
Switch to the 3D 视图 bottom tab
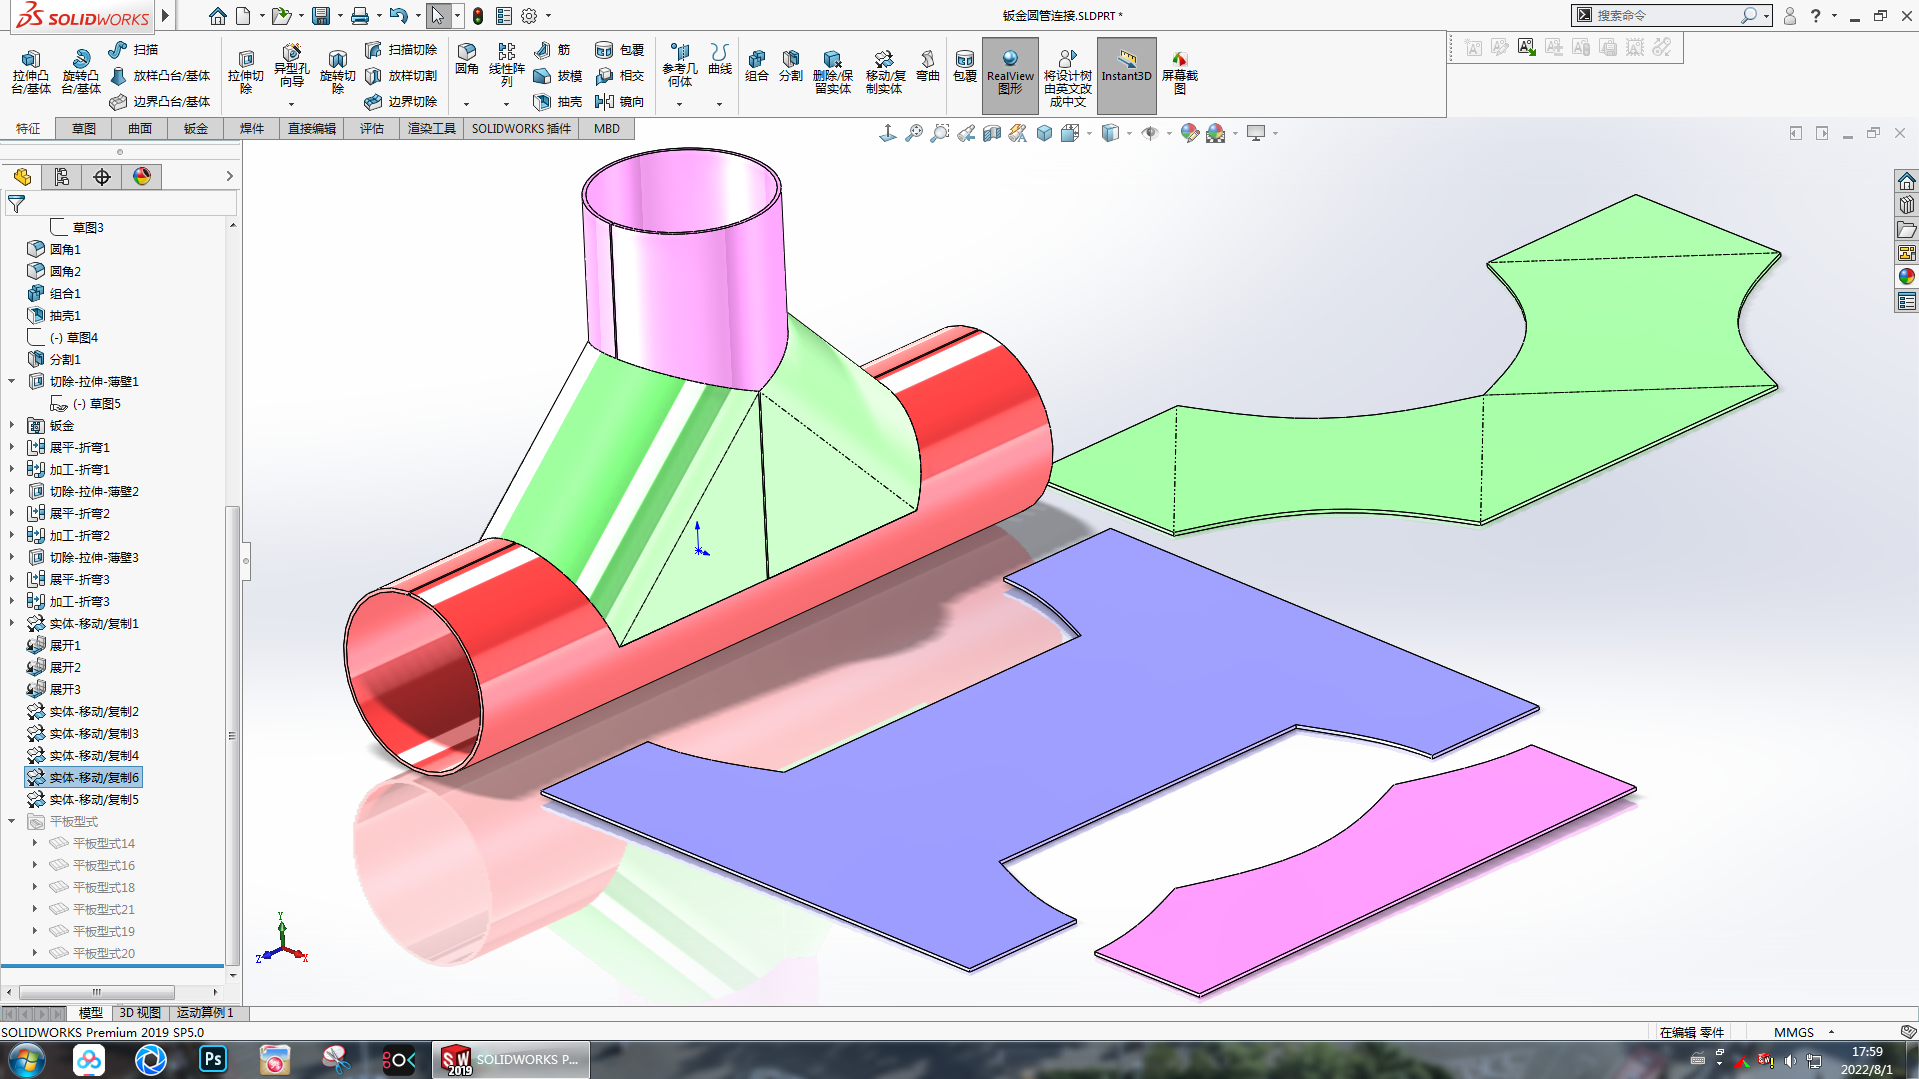tap(140, 1013)
